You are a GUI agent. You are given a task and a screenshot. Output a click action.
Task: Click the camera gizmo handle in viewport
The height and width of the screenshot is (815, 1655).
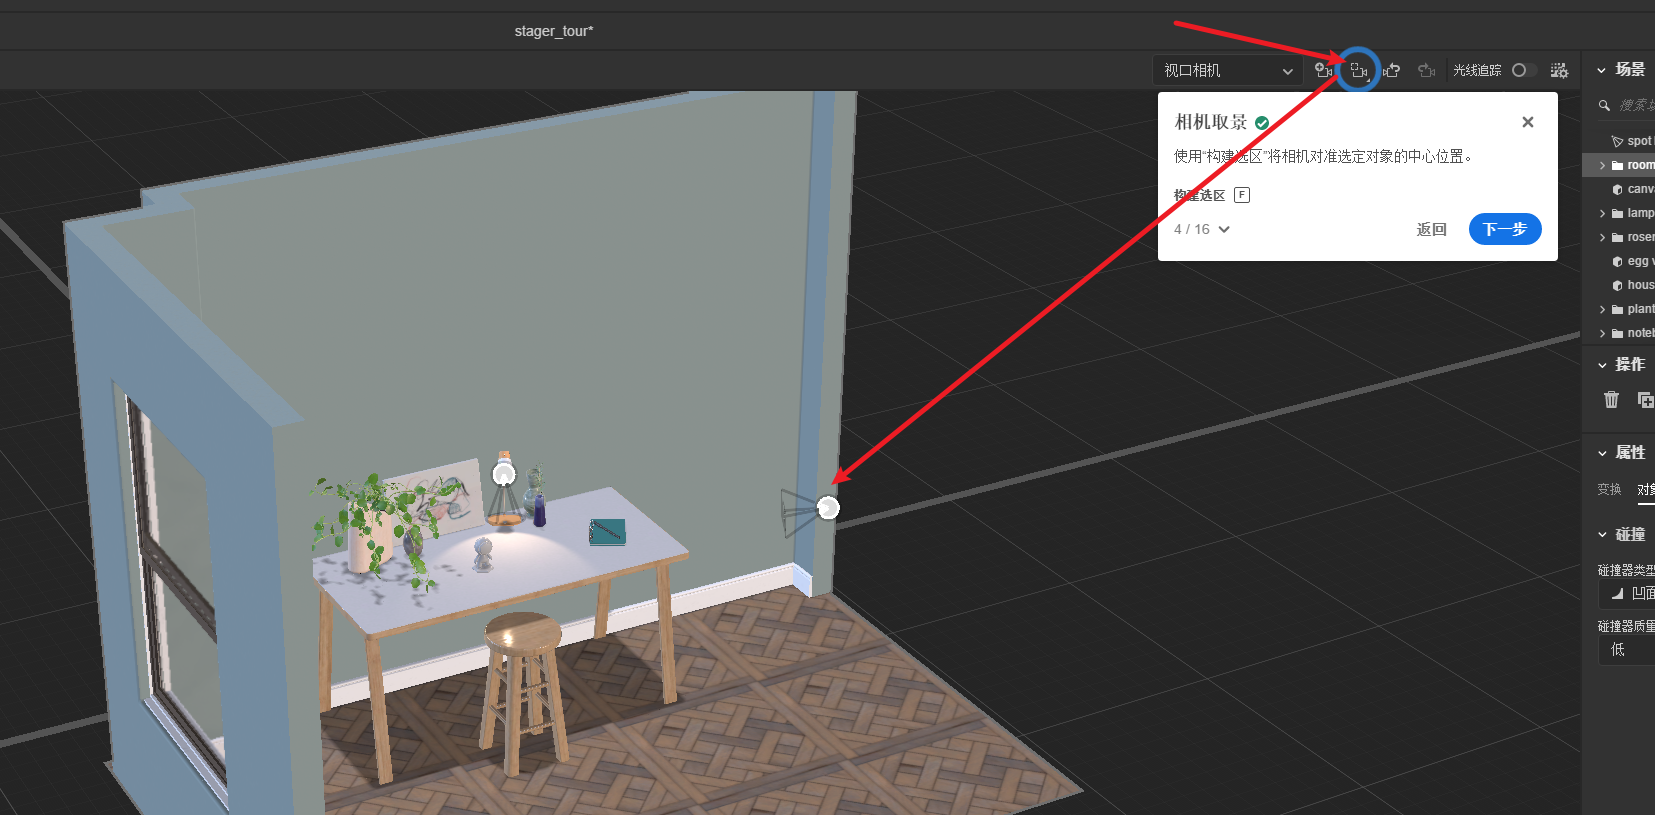(828, 508)
